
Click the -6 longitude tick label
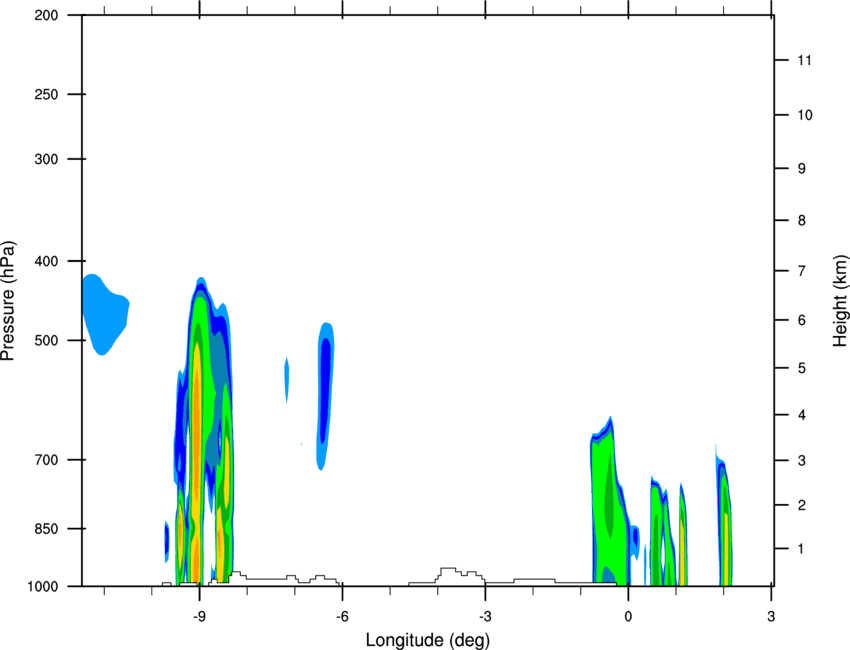coord(342,616)
